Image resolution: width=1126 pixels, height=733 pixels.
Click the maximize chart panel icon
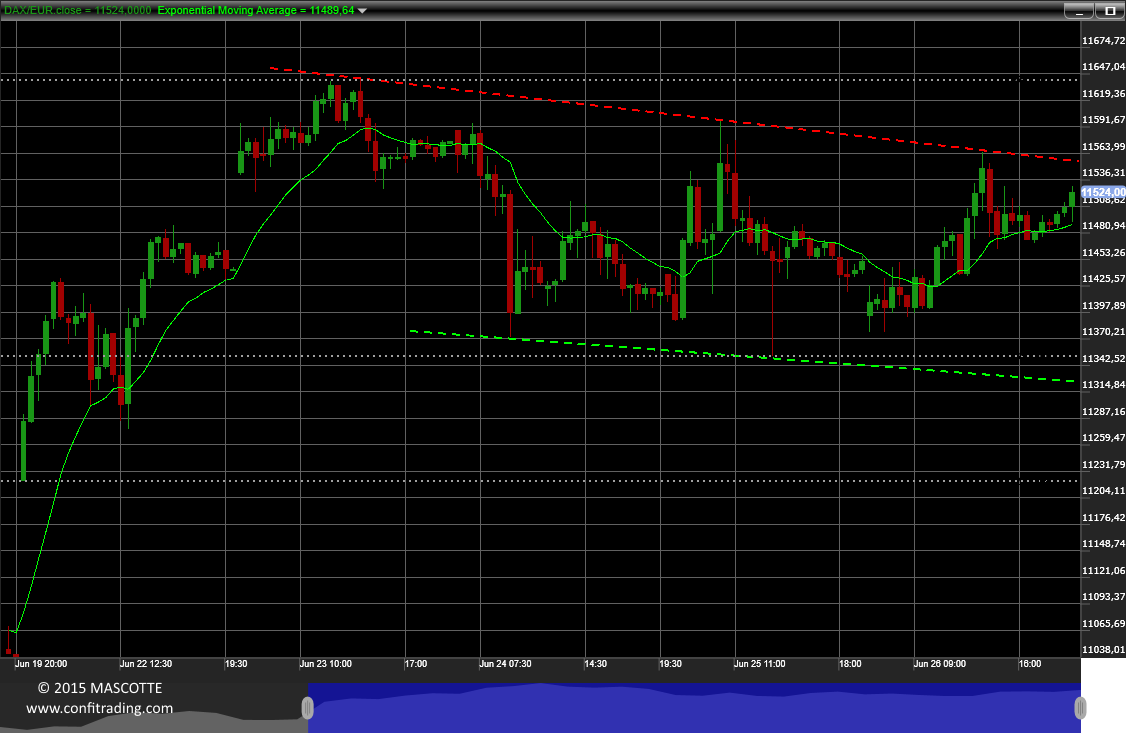click(1109, 11)
